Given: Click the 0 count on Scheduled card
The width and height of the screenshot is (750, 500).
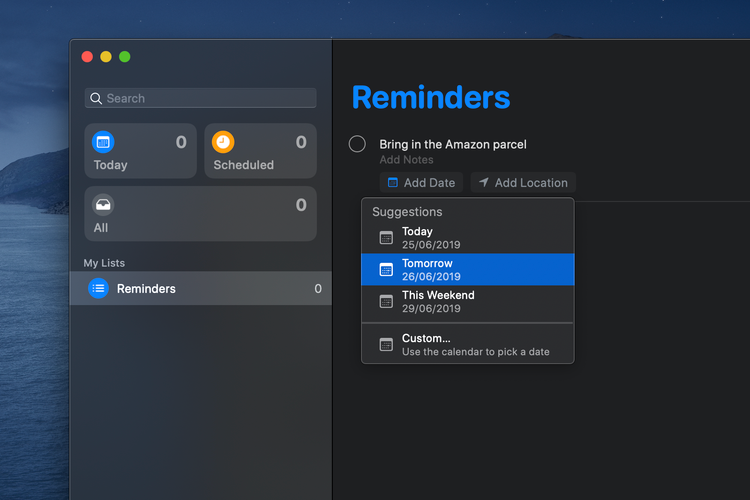Looking at the screenshot, I should tap(301, 142).
